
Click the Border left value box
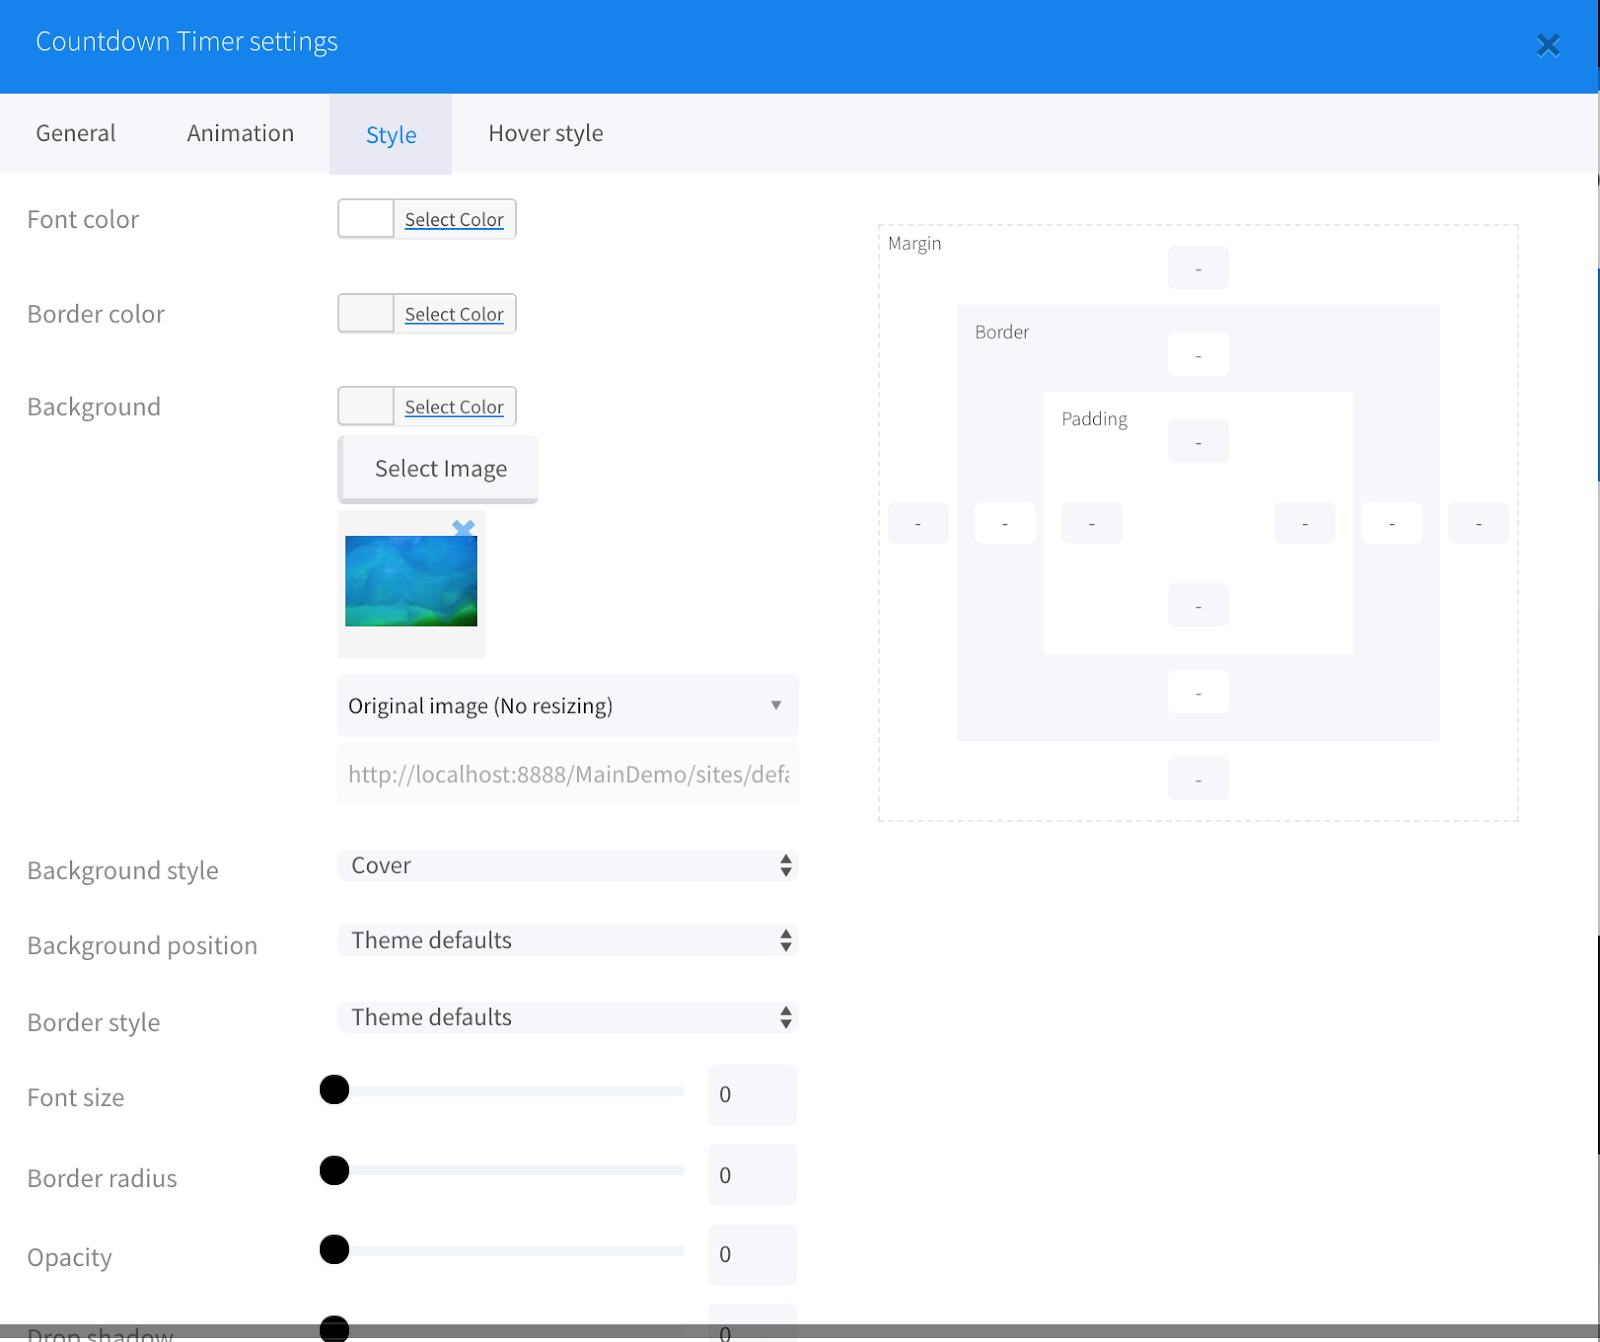click(1005, 523)
